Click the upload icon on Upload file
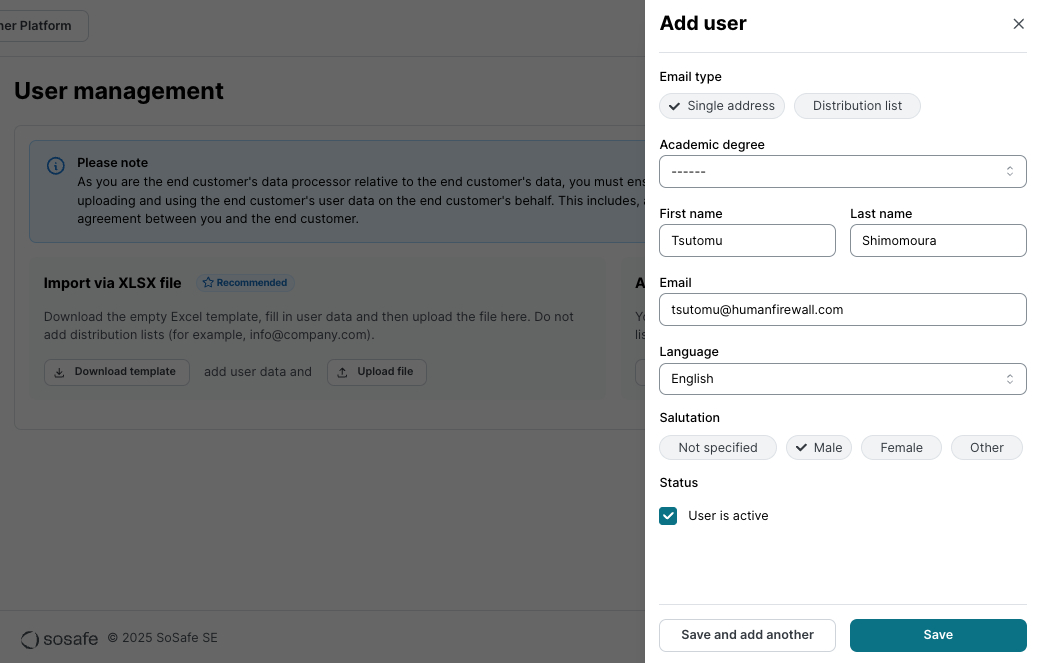Screen dimensions: 1037x663 pos(342,372)
